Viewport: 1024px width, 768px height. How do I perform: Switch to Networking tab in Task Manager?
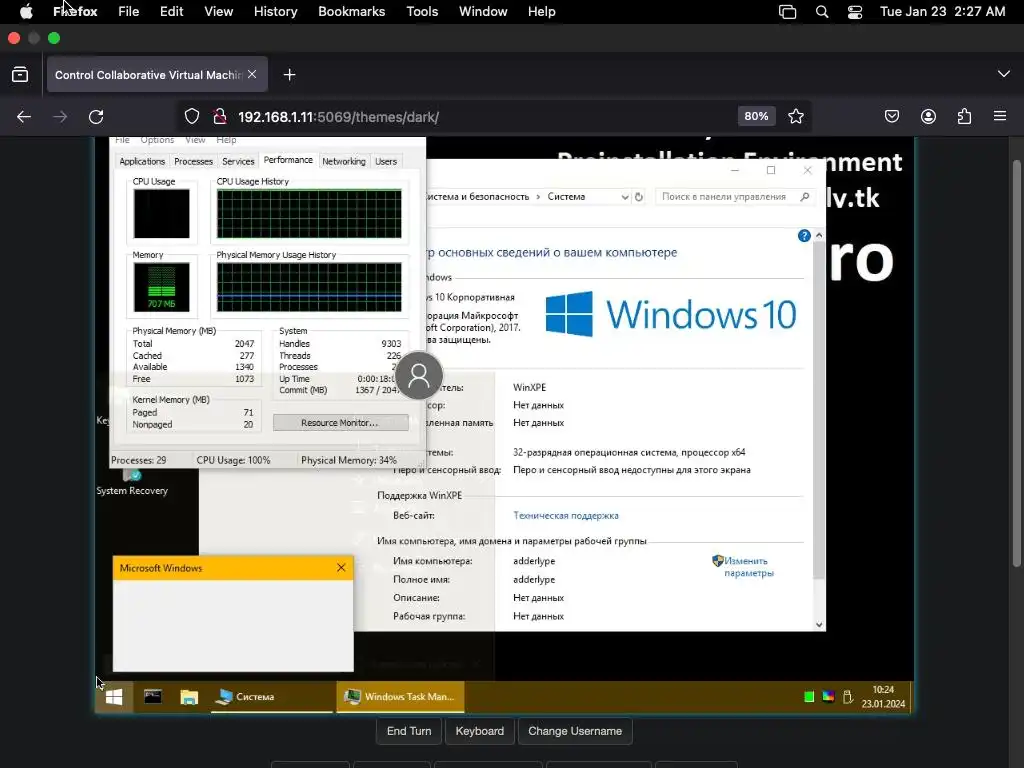pyautogui.click(x=344, y=161)
